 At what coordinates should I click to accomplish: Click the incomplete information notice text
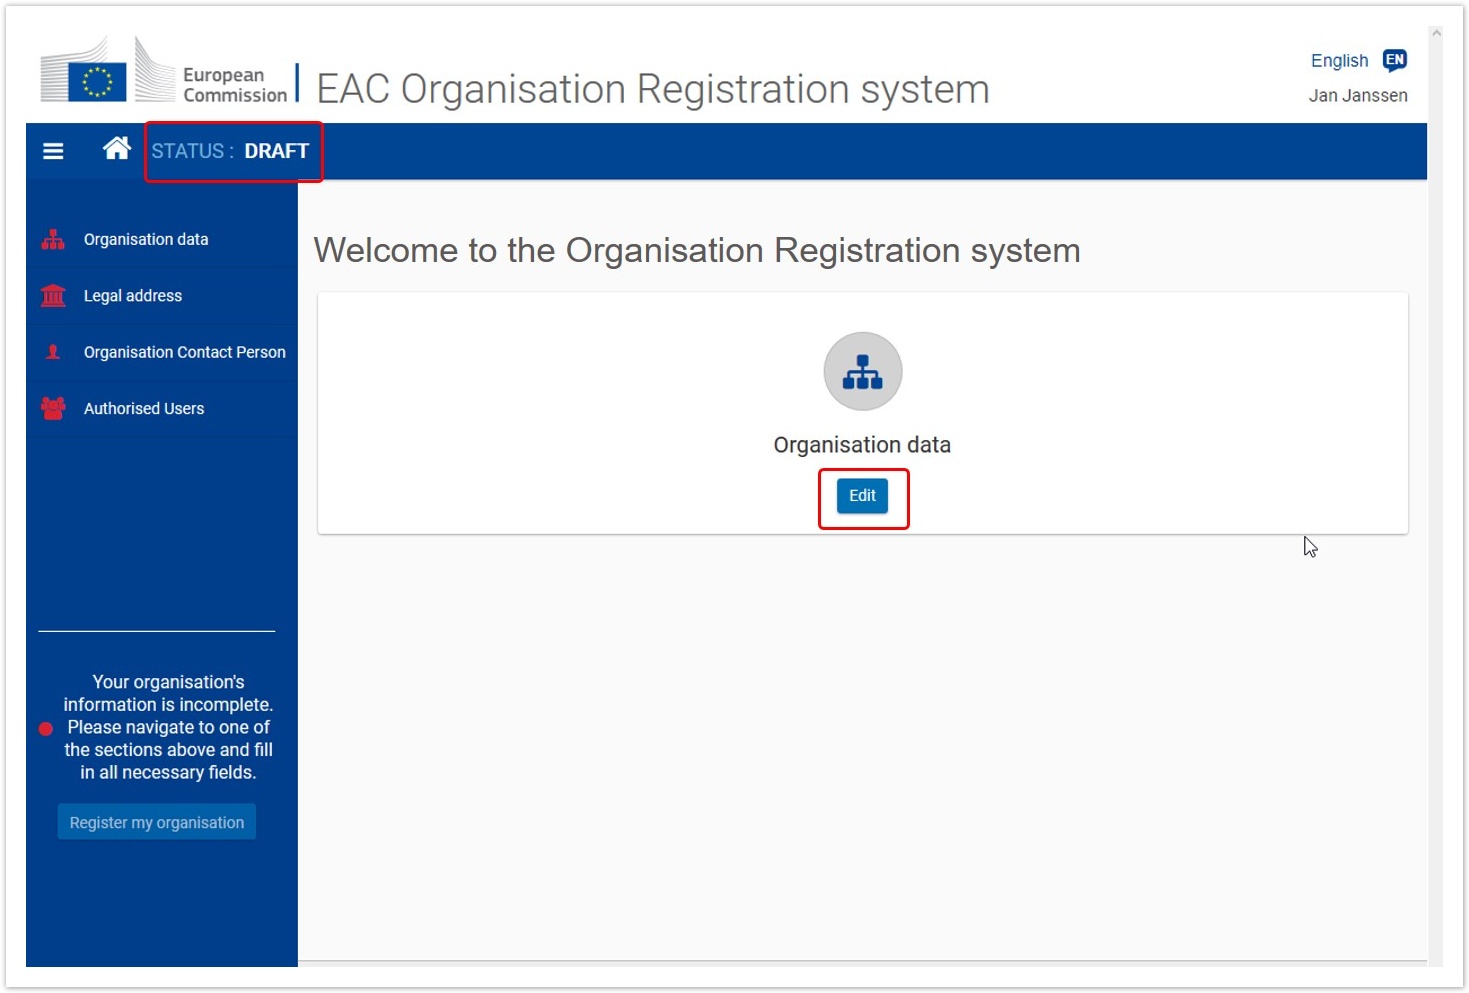pyautogui.click(x=168, y=727)
